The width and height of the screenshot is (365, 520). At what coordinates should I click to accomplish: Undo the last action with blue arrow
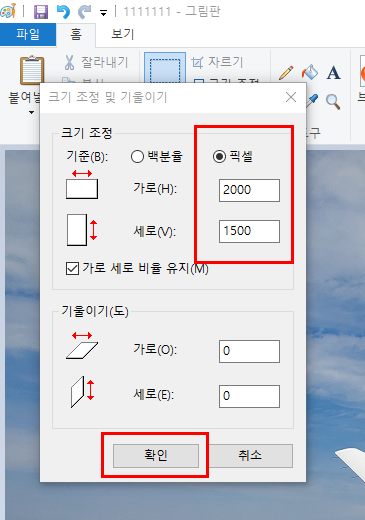[x=63, y=12]
